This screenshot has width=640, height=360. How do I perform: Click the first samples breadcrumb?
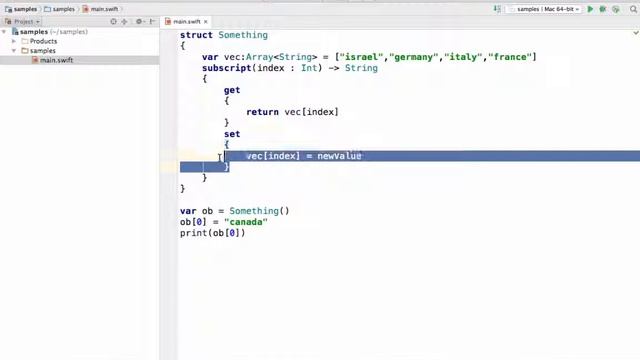(21, 9)
